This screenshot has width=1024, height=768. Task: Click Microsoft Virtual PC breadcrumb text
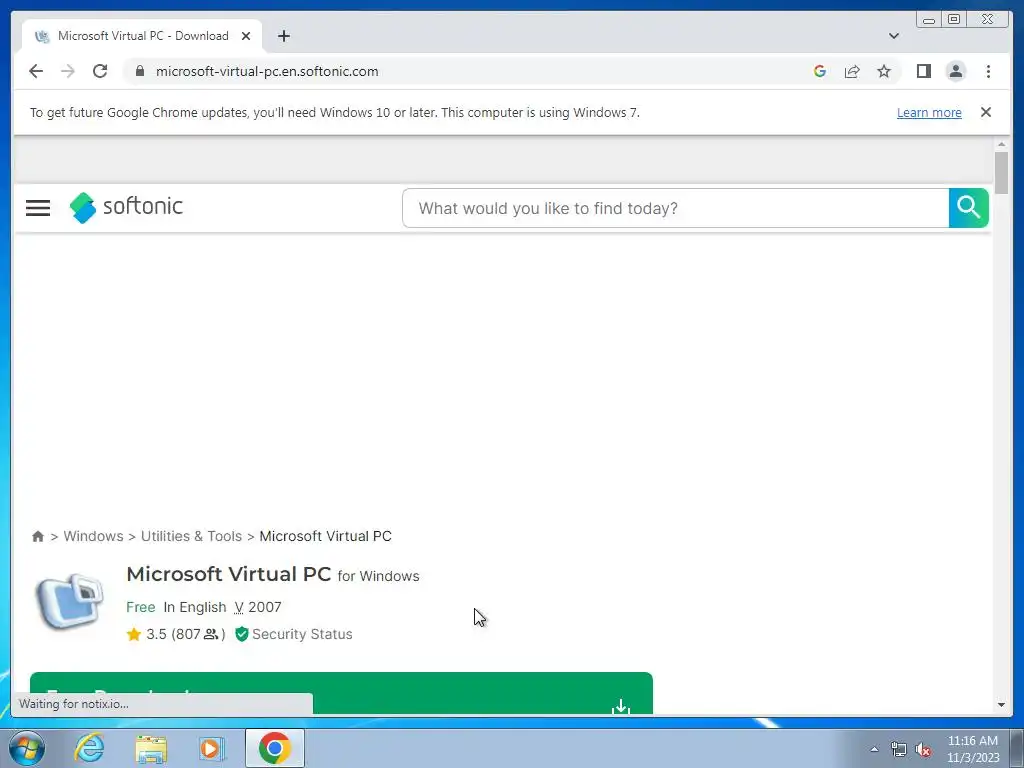click(325, 536)
